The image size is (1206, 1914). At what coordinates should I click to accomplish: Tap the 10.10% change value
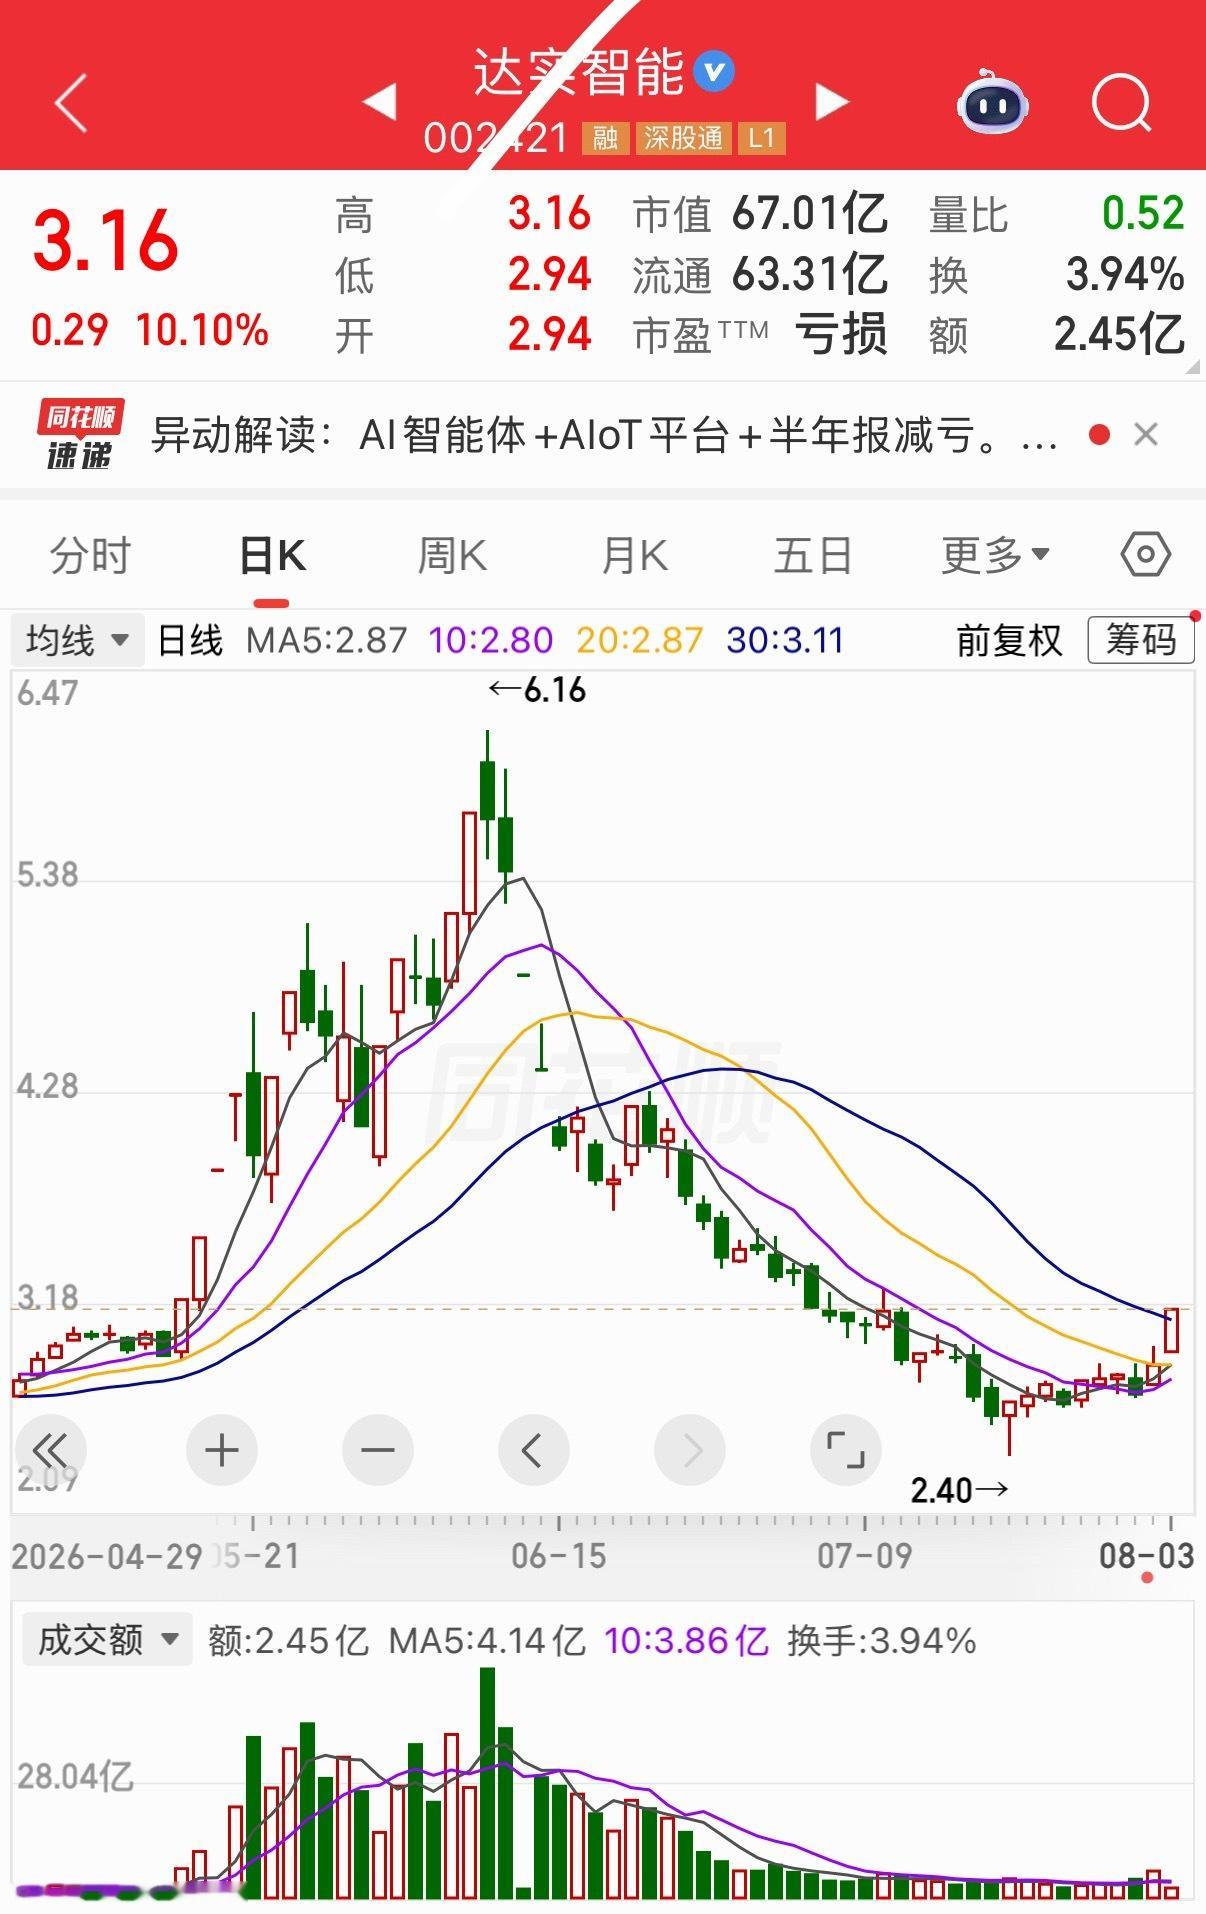click(x=202, y=330)
